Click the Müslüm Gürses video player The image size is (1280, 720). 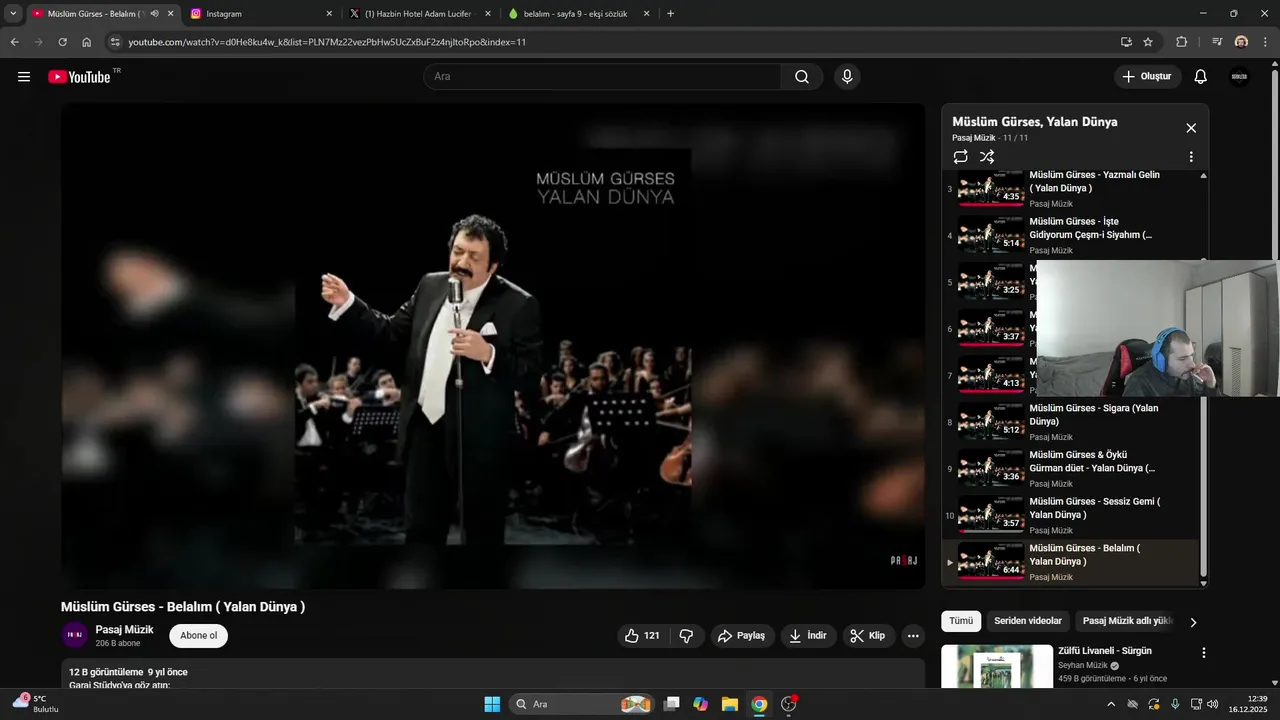493,346
